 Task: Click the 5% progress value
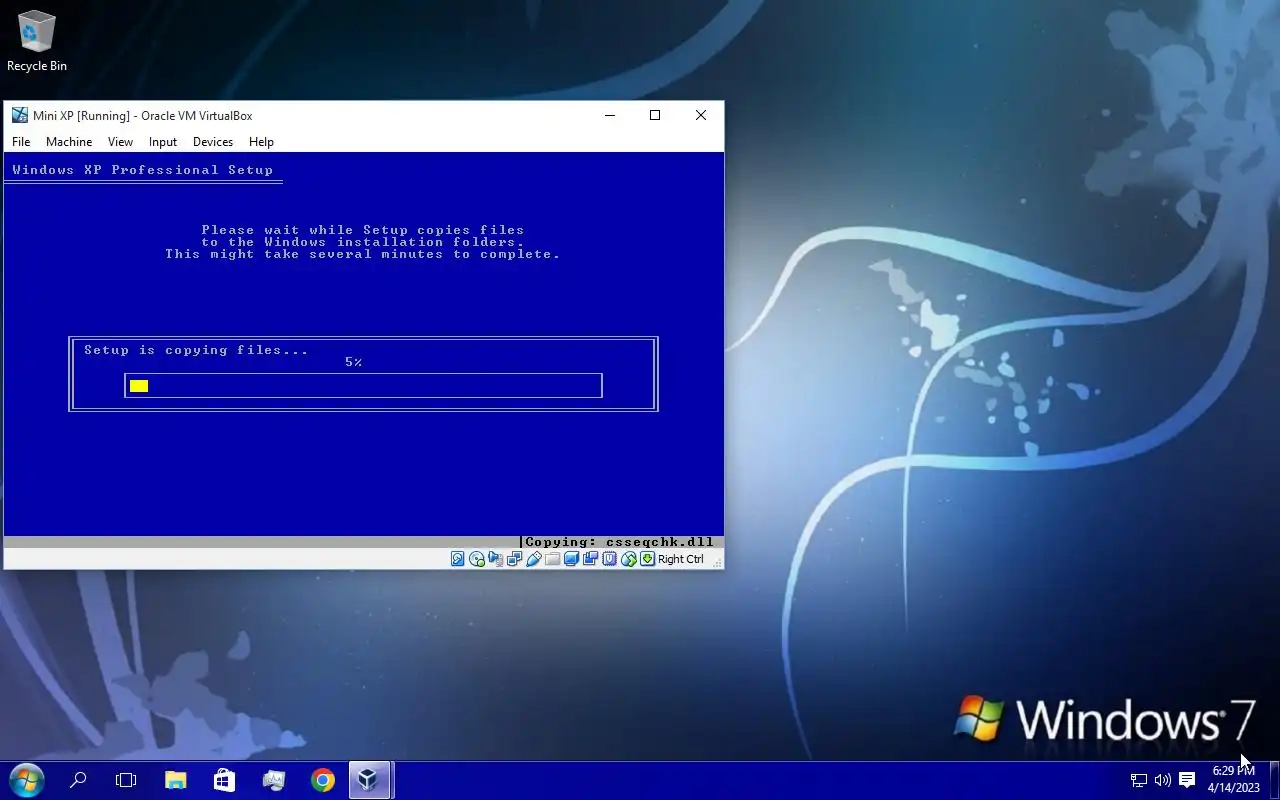coord(353,362)
